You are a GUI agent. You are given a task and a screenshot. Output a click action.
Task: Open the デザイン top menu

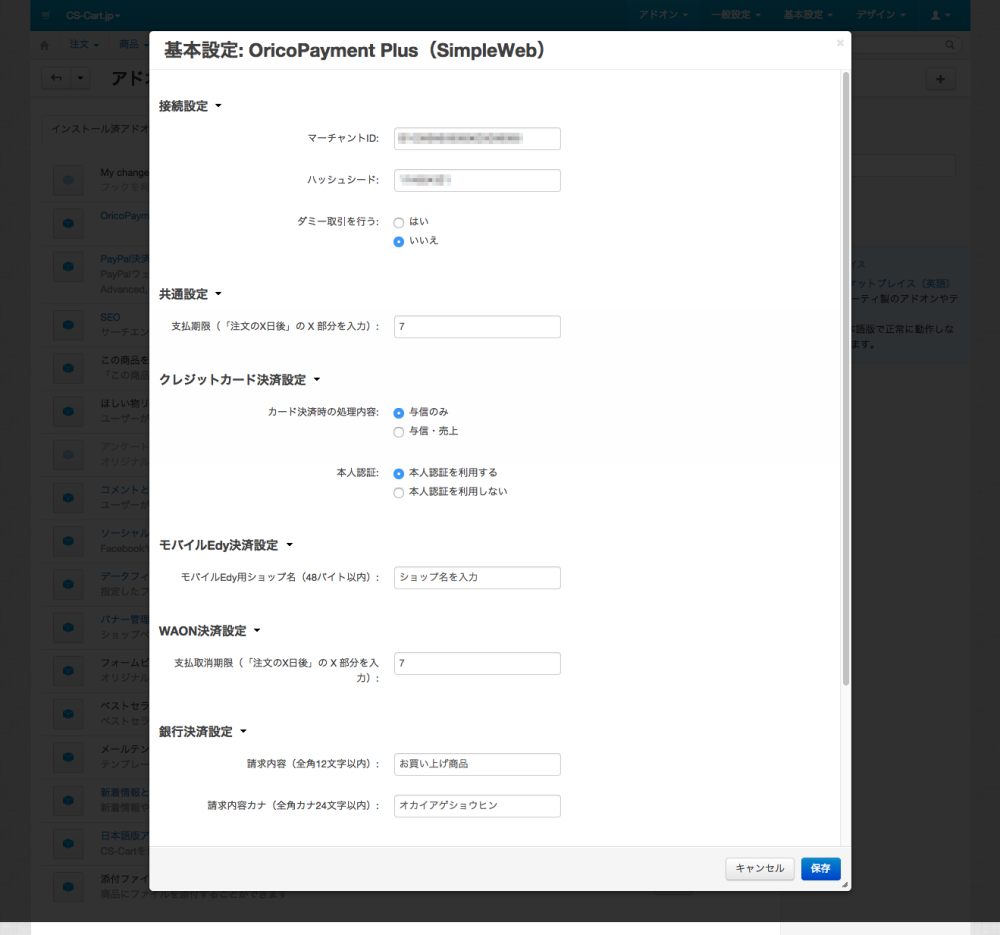point(881,15)
